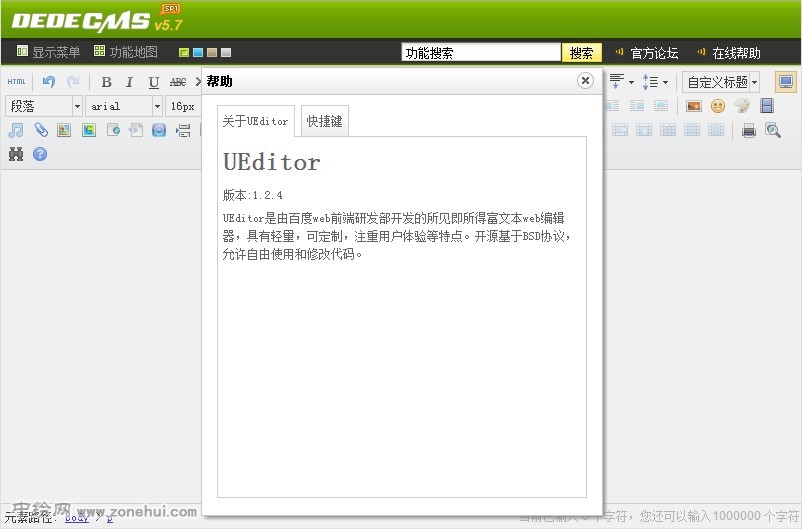Switch to the 快捷键 shortcuts tab
This screenshot has height=529, width=802.
pyautogui.click(x=325, y=121)
